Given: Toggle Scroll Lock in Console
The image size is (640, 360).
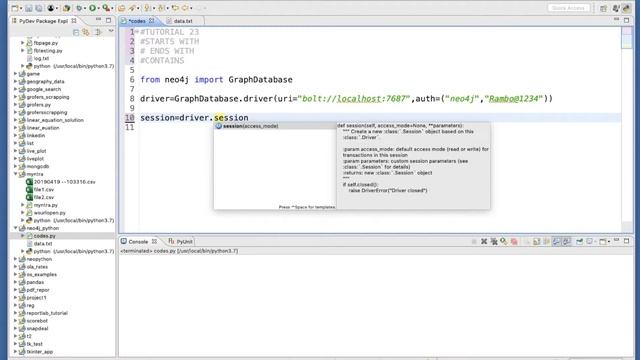Looking at the screenshot, I should (536, 242).
